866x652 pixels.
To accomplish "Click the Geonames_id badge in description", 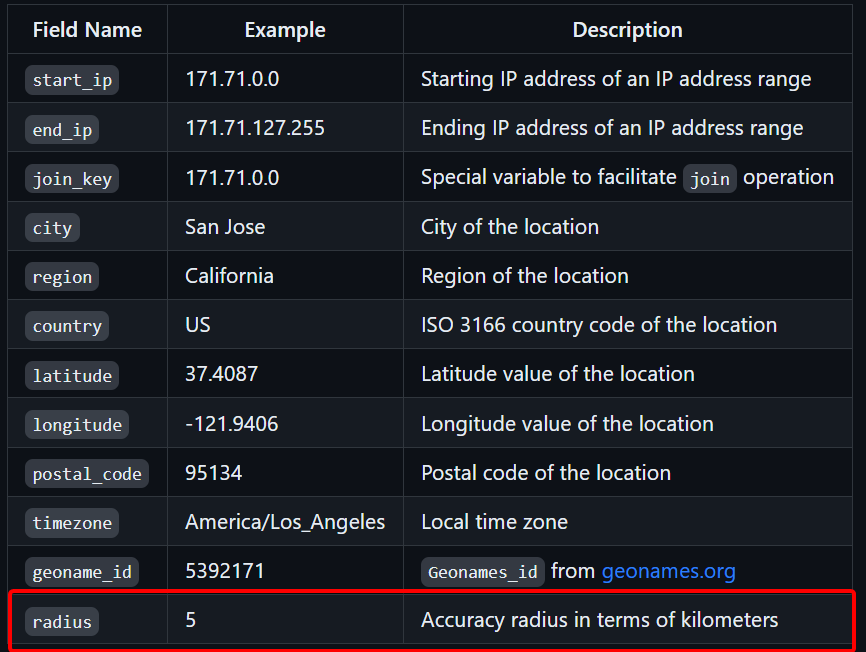I will (x=481, y=571).
